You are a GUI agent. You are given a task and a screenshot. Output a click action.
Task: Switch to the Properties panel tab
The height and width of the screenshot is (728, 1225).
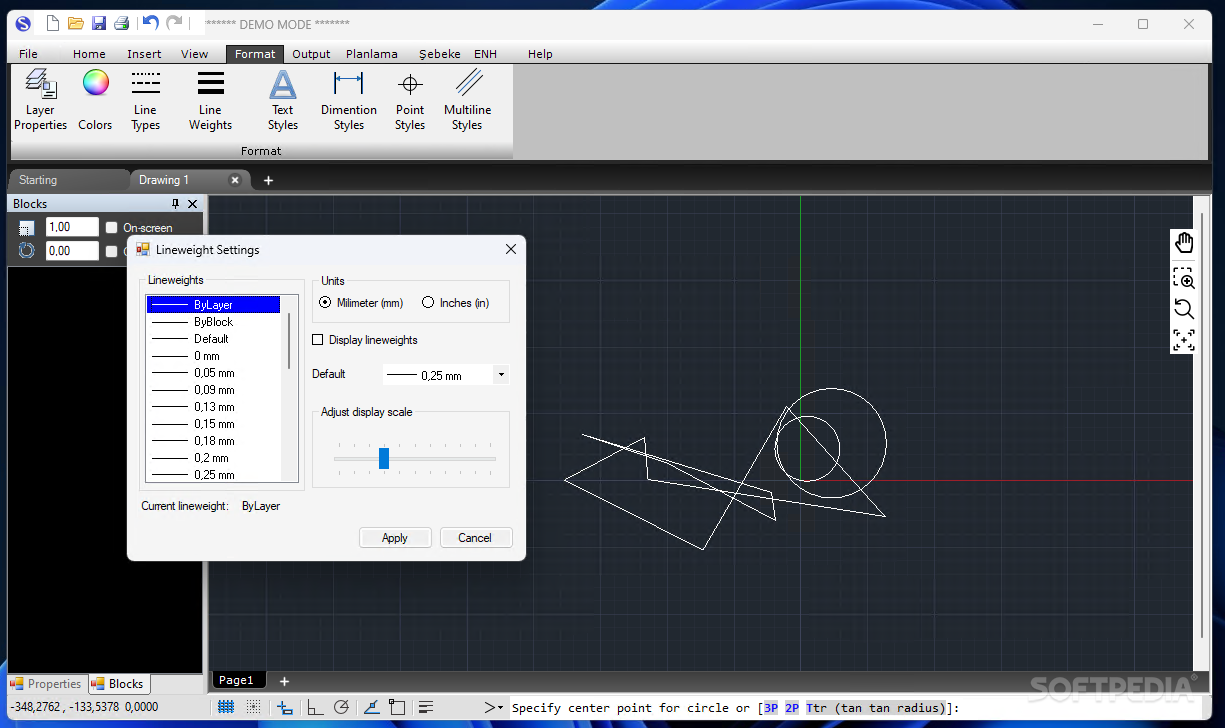coord(46,684)
